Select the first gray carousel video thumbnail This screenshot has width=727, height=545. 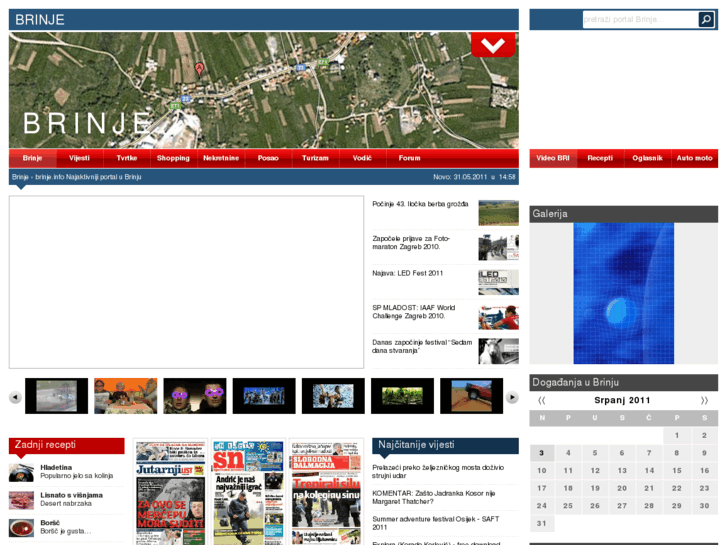click(x=57, y=396)
